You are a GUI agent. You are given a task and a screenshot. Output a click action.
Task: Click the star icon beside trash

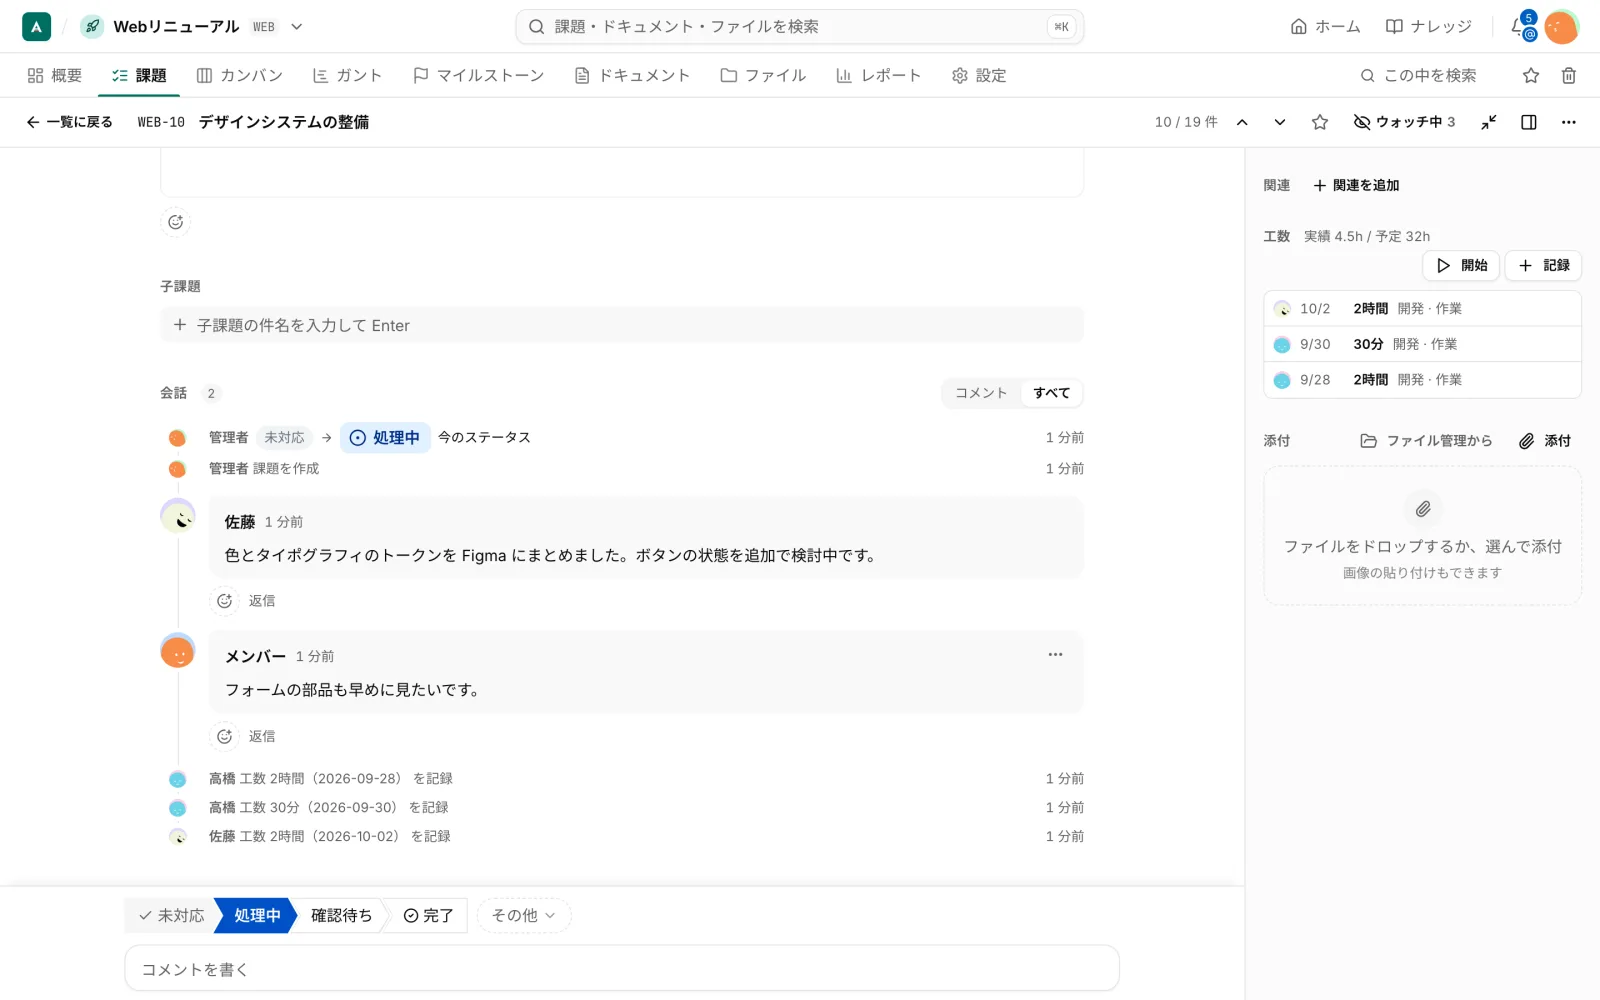tap(1531, 75)
